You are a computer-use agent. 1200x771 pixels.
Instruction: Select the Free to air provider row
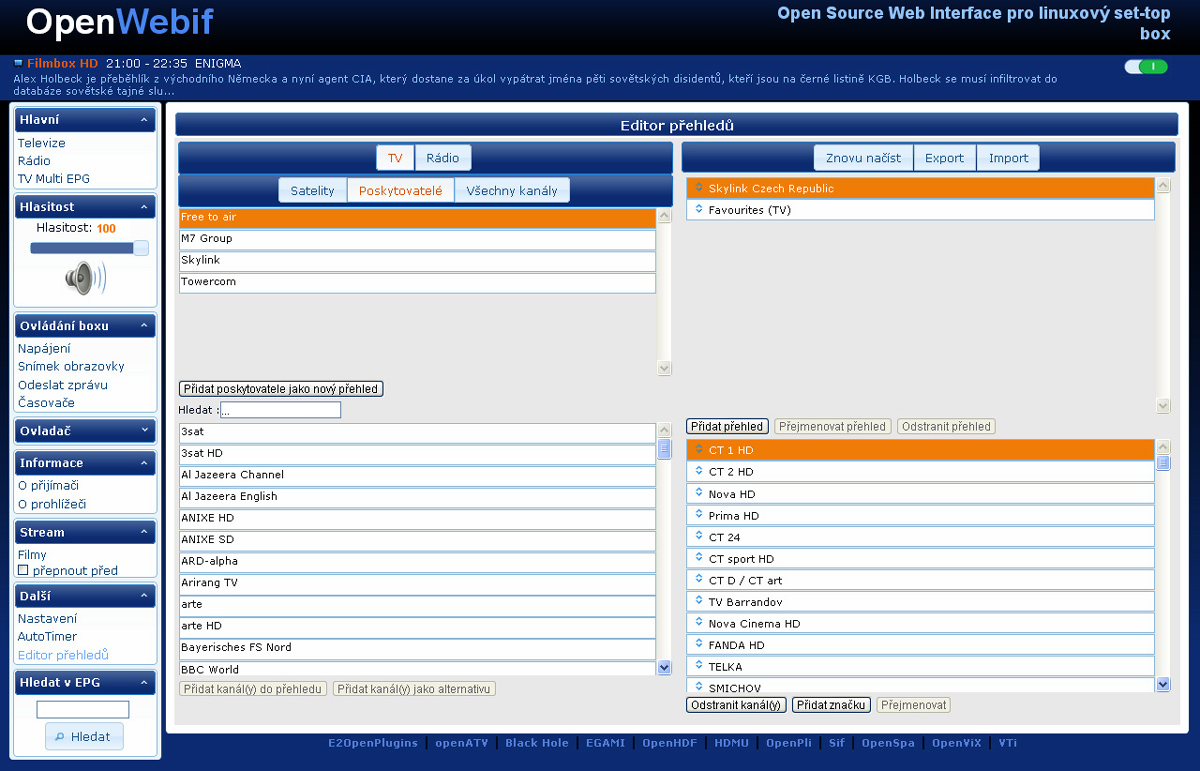coord(417,217)
